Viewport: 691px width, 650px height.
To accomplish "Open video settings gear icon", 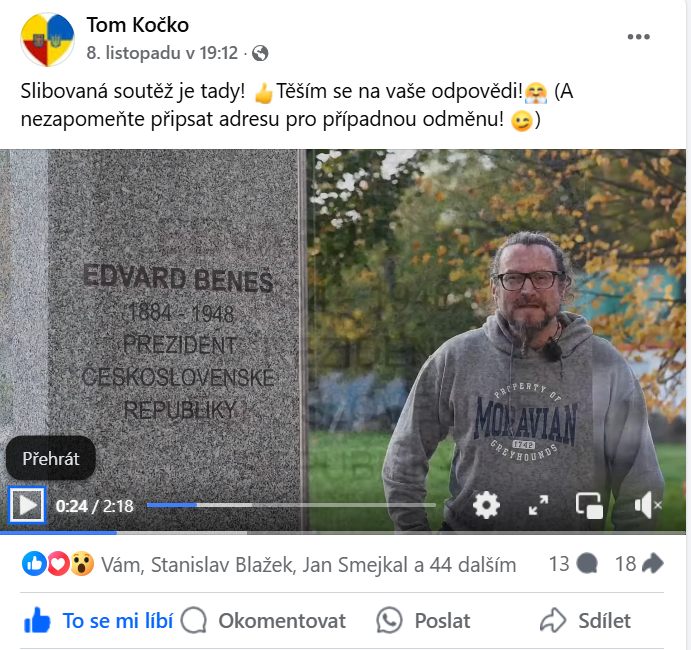I will pos(486,505).
